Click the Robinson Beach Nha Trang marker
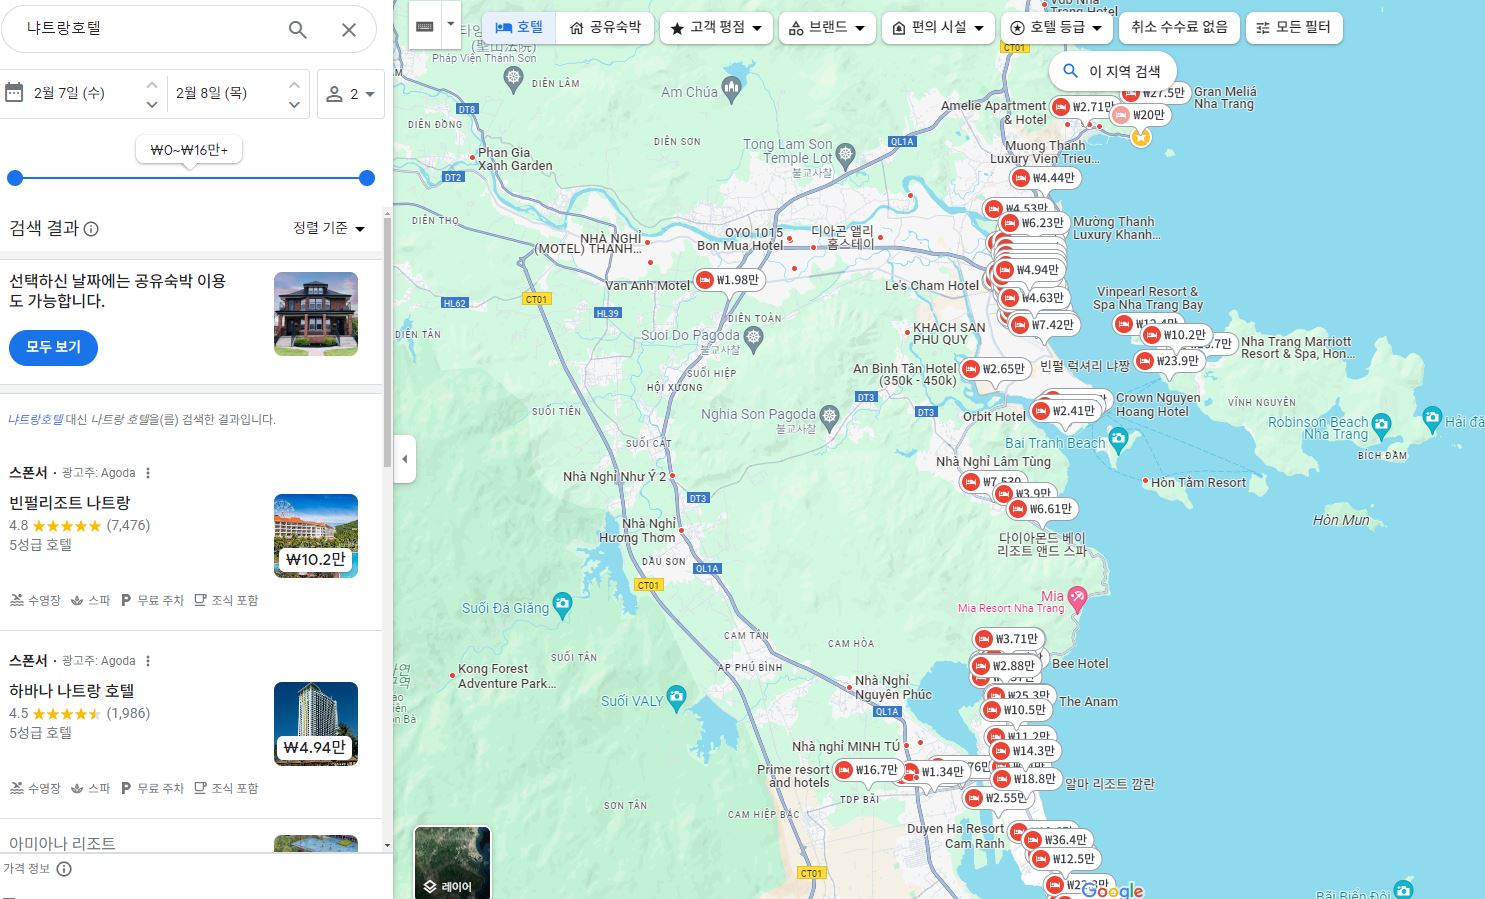Image resolution: width=1485 pixels, height=899 pixels. (1382, 424)
